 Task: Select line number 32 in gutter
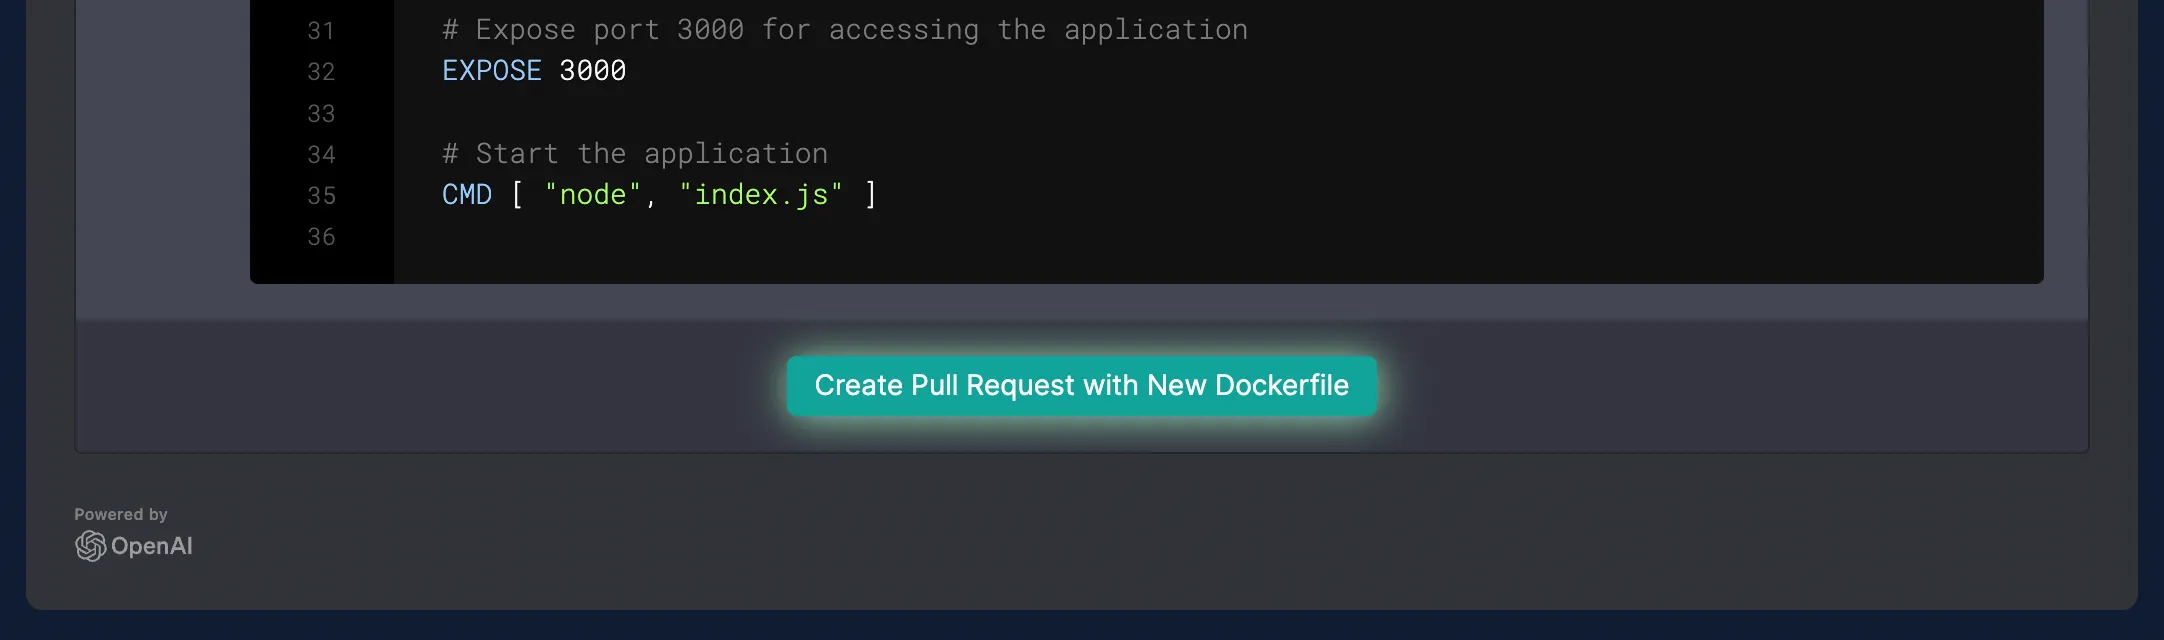tap(321, 72)
